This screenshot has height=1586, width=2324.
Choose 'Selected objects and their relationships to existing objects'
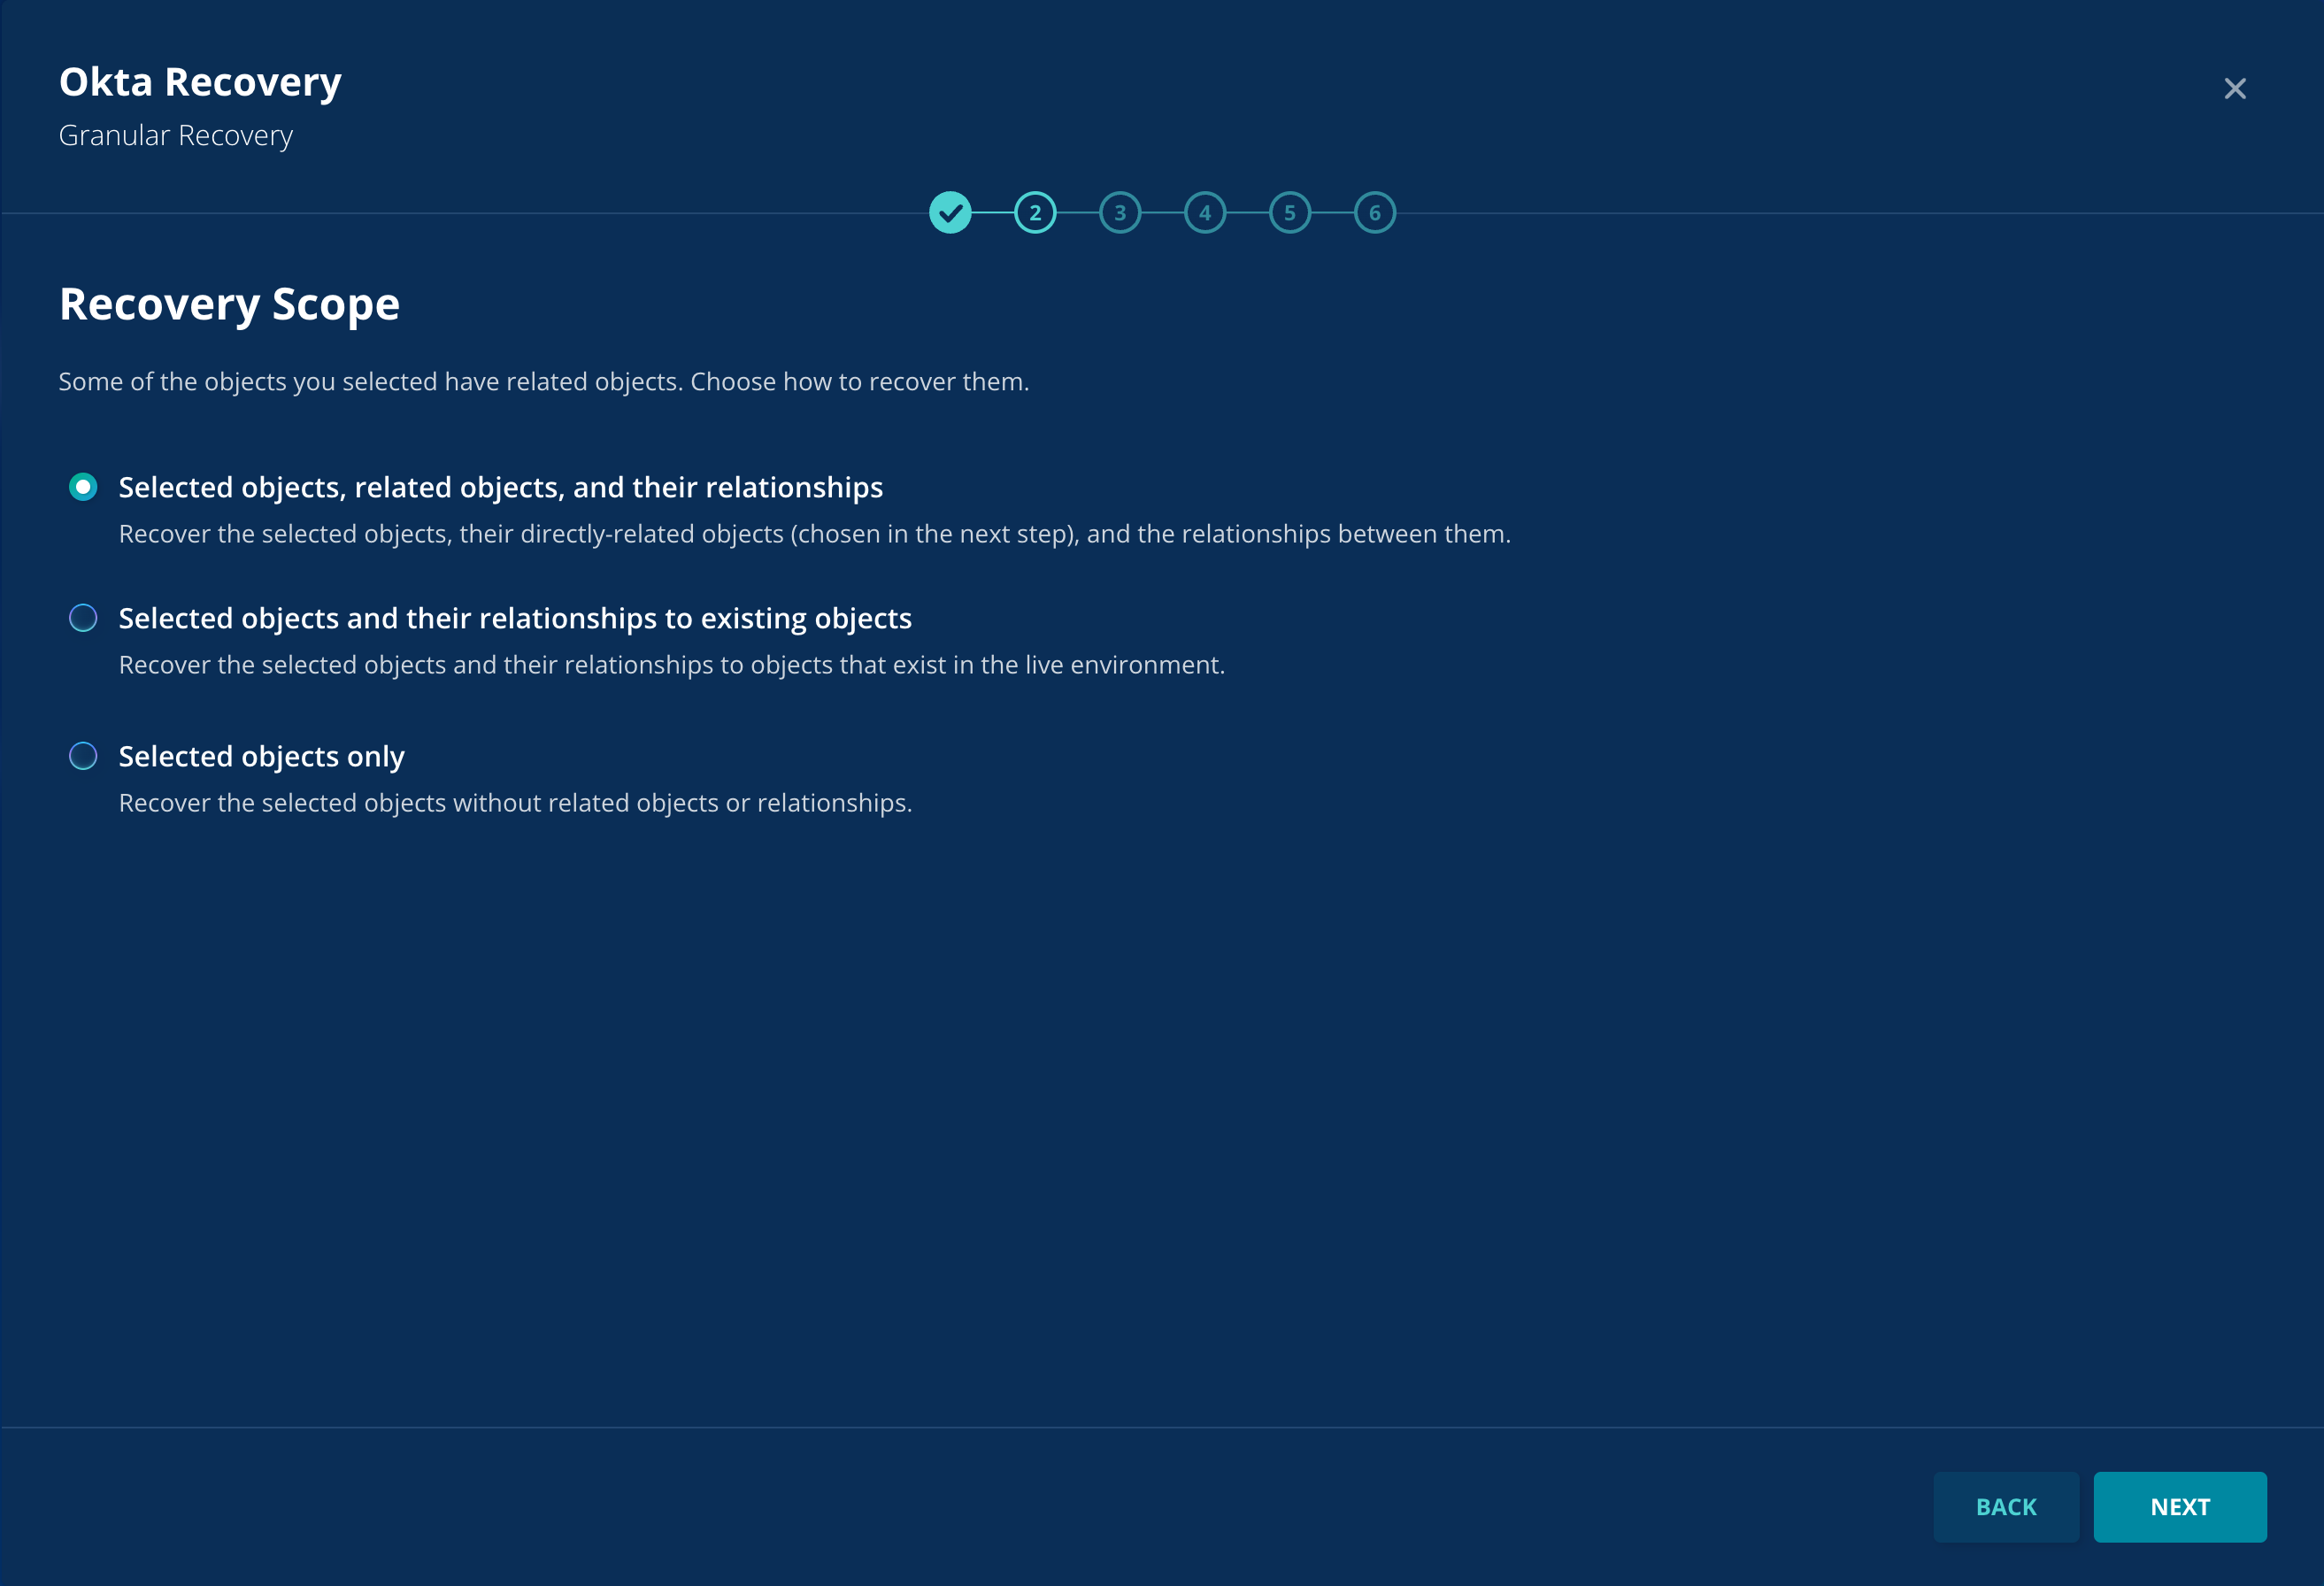pos(83,618)
